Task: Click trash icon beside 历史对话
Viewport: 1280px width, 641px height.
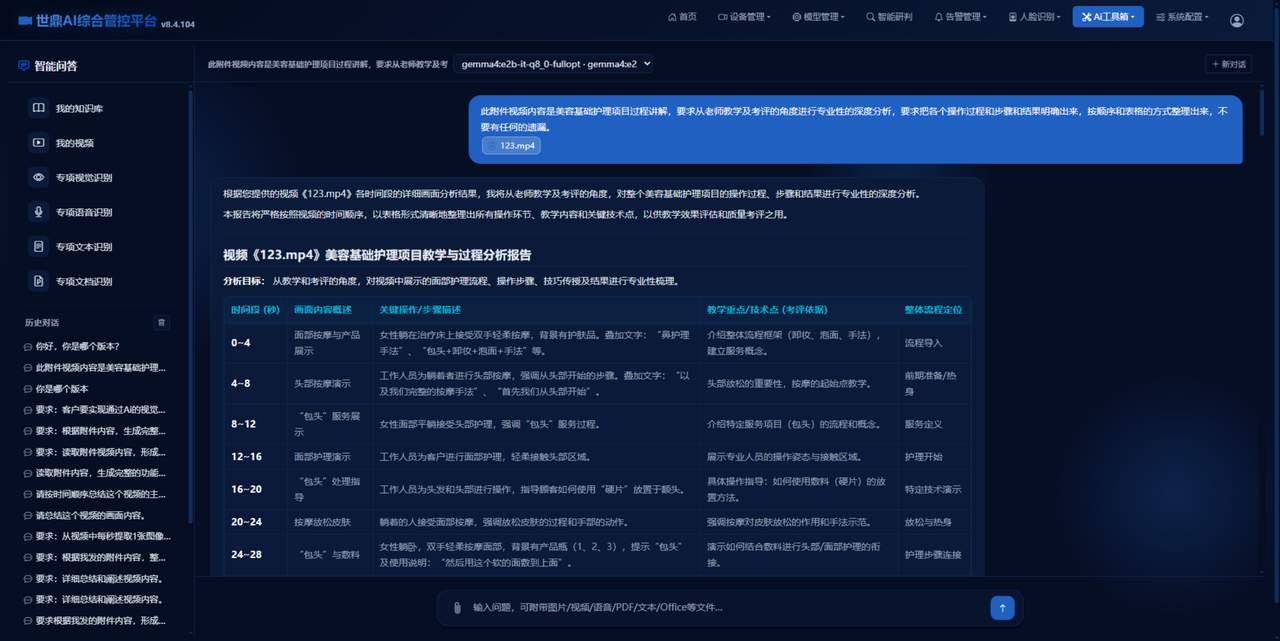Action: click(162, 323)
